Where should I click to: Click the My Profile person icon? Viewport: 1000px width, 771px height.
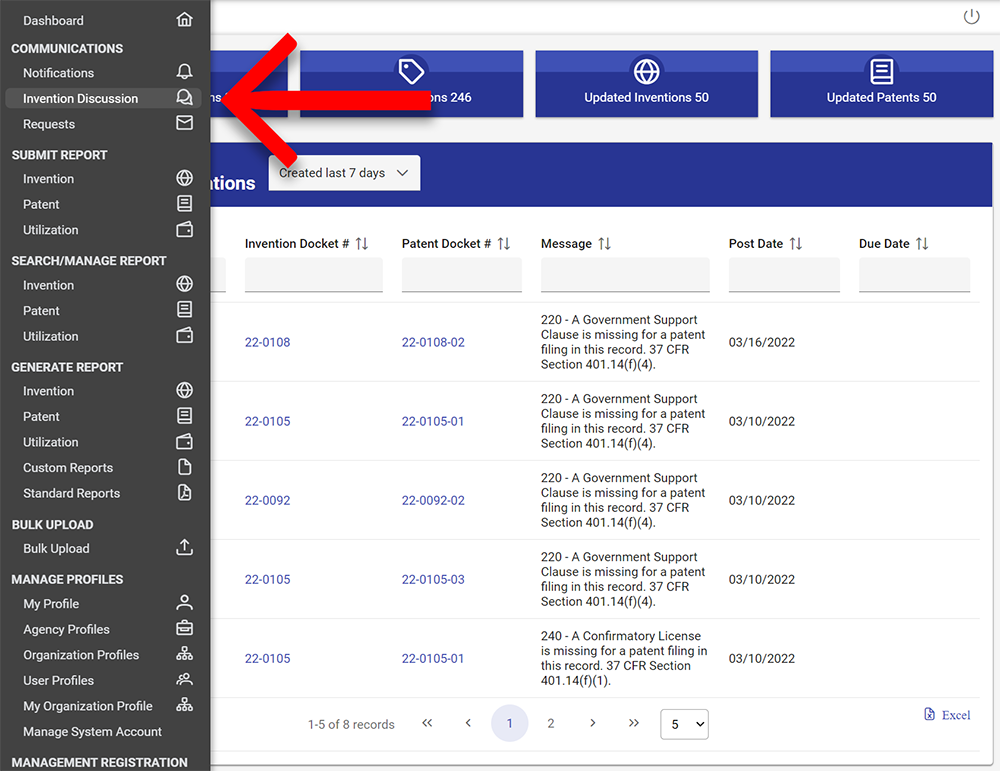click(184, 603)
